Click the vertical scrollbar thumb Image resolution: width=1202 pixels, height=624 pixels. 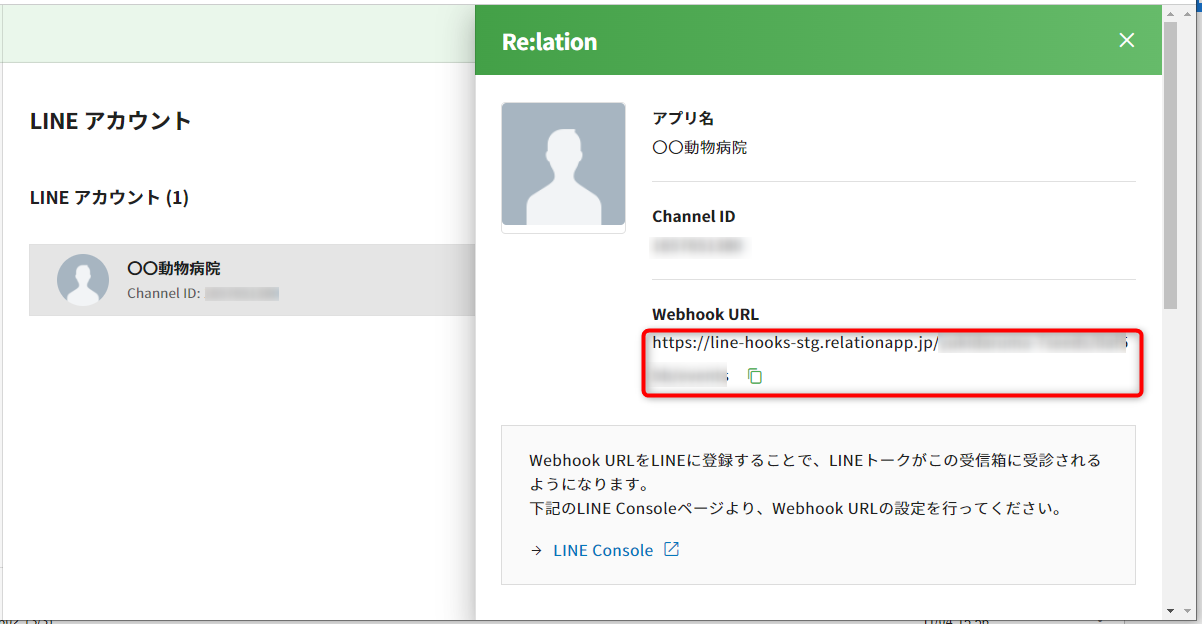coord(1171,160)
